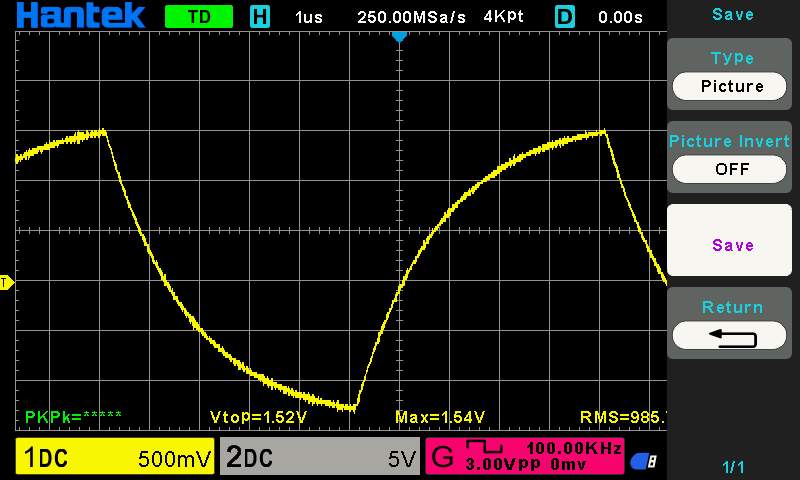Click the blue USB storage icon
Screen dimensions: 800x480
[x=643, y=461]
